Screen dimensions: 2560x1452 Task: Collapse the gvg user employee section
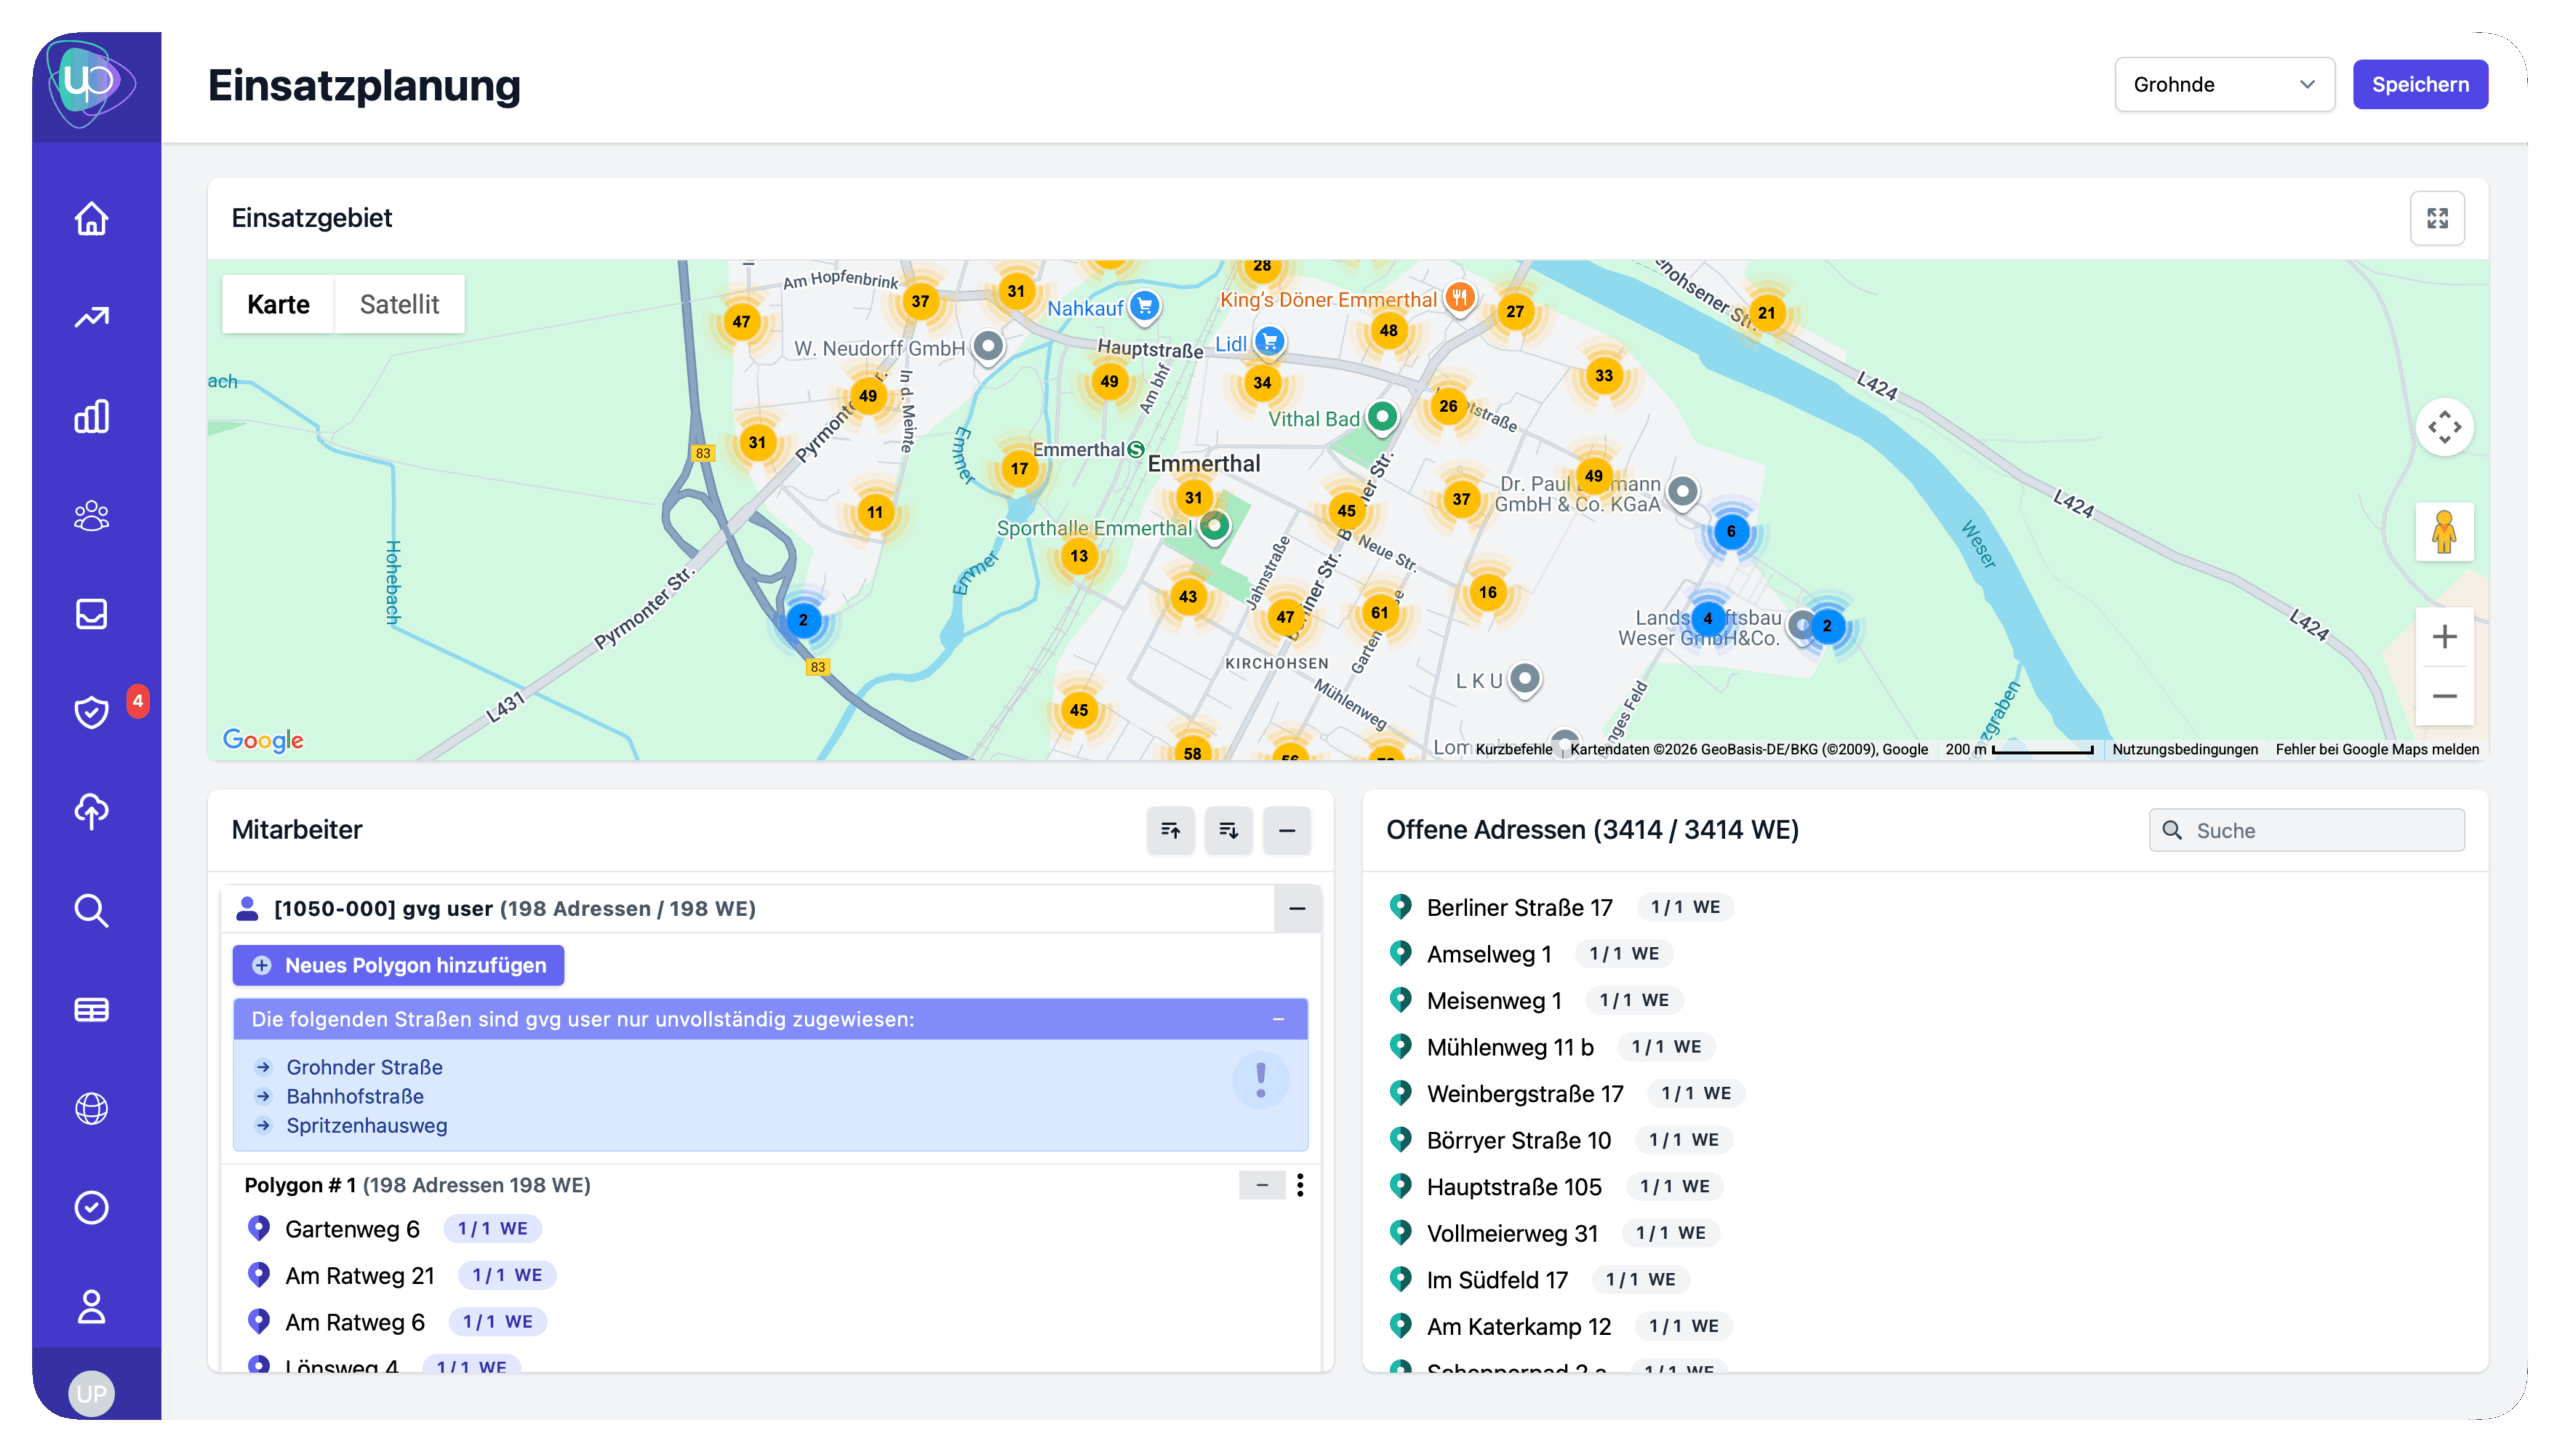[x=1297, y=908]
